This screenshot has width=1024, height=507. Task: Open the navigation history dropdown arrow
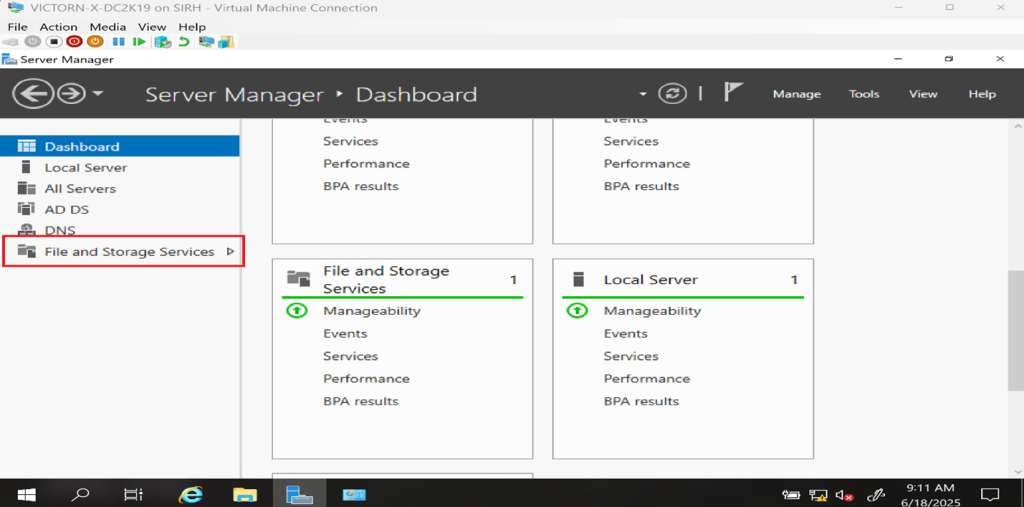click(x=98, y=94)
